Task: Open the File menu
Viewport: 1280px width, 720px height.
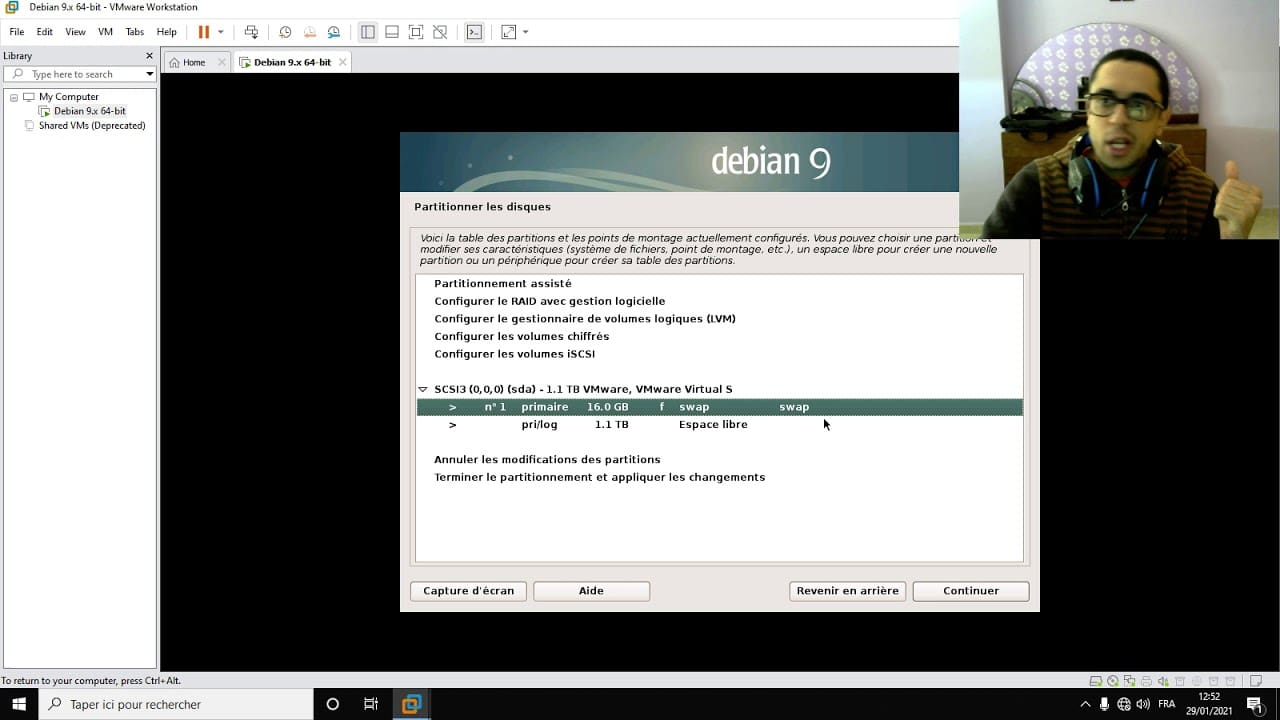Action: 17,32
